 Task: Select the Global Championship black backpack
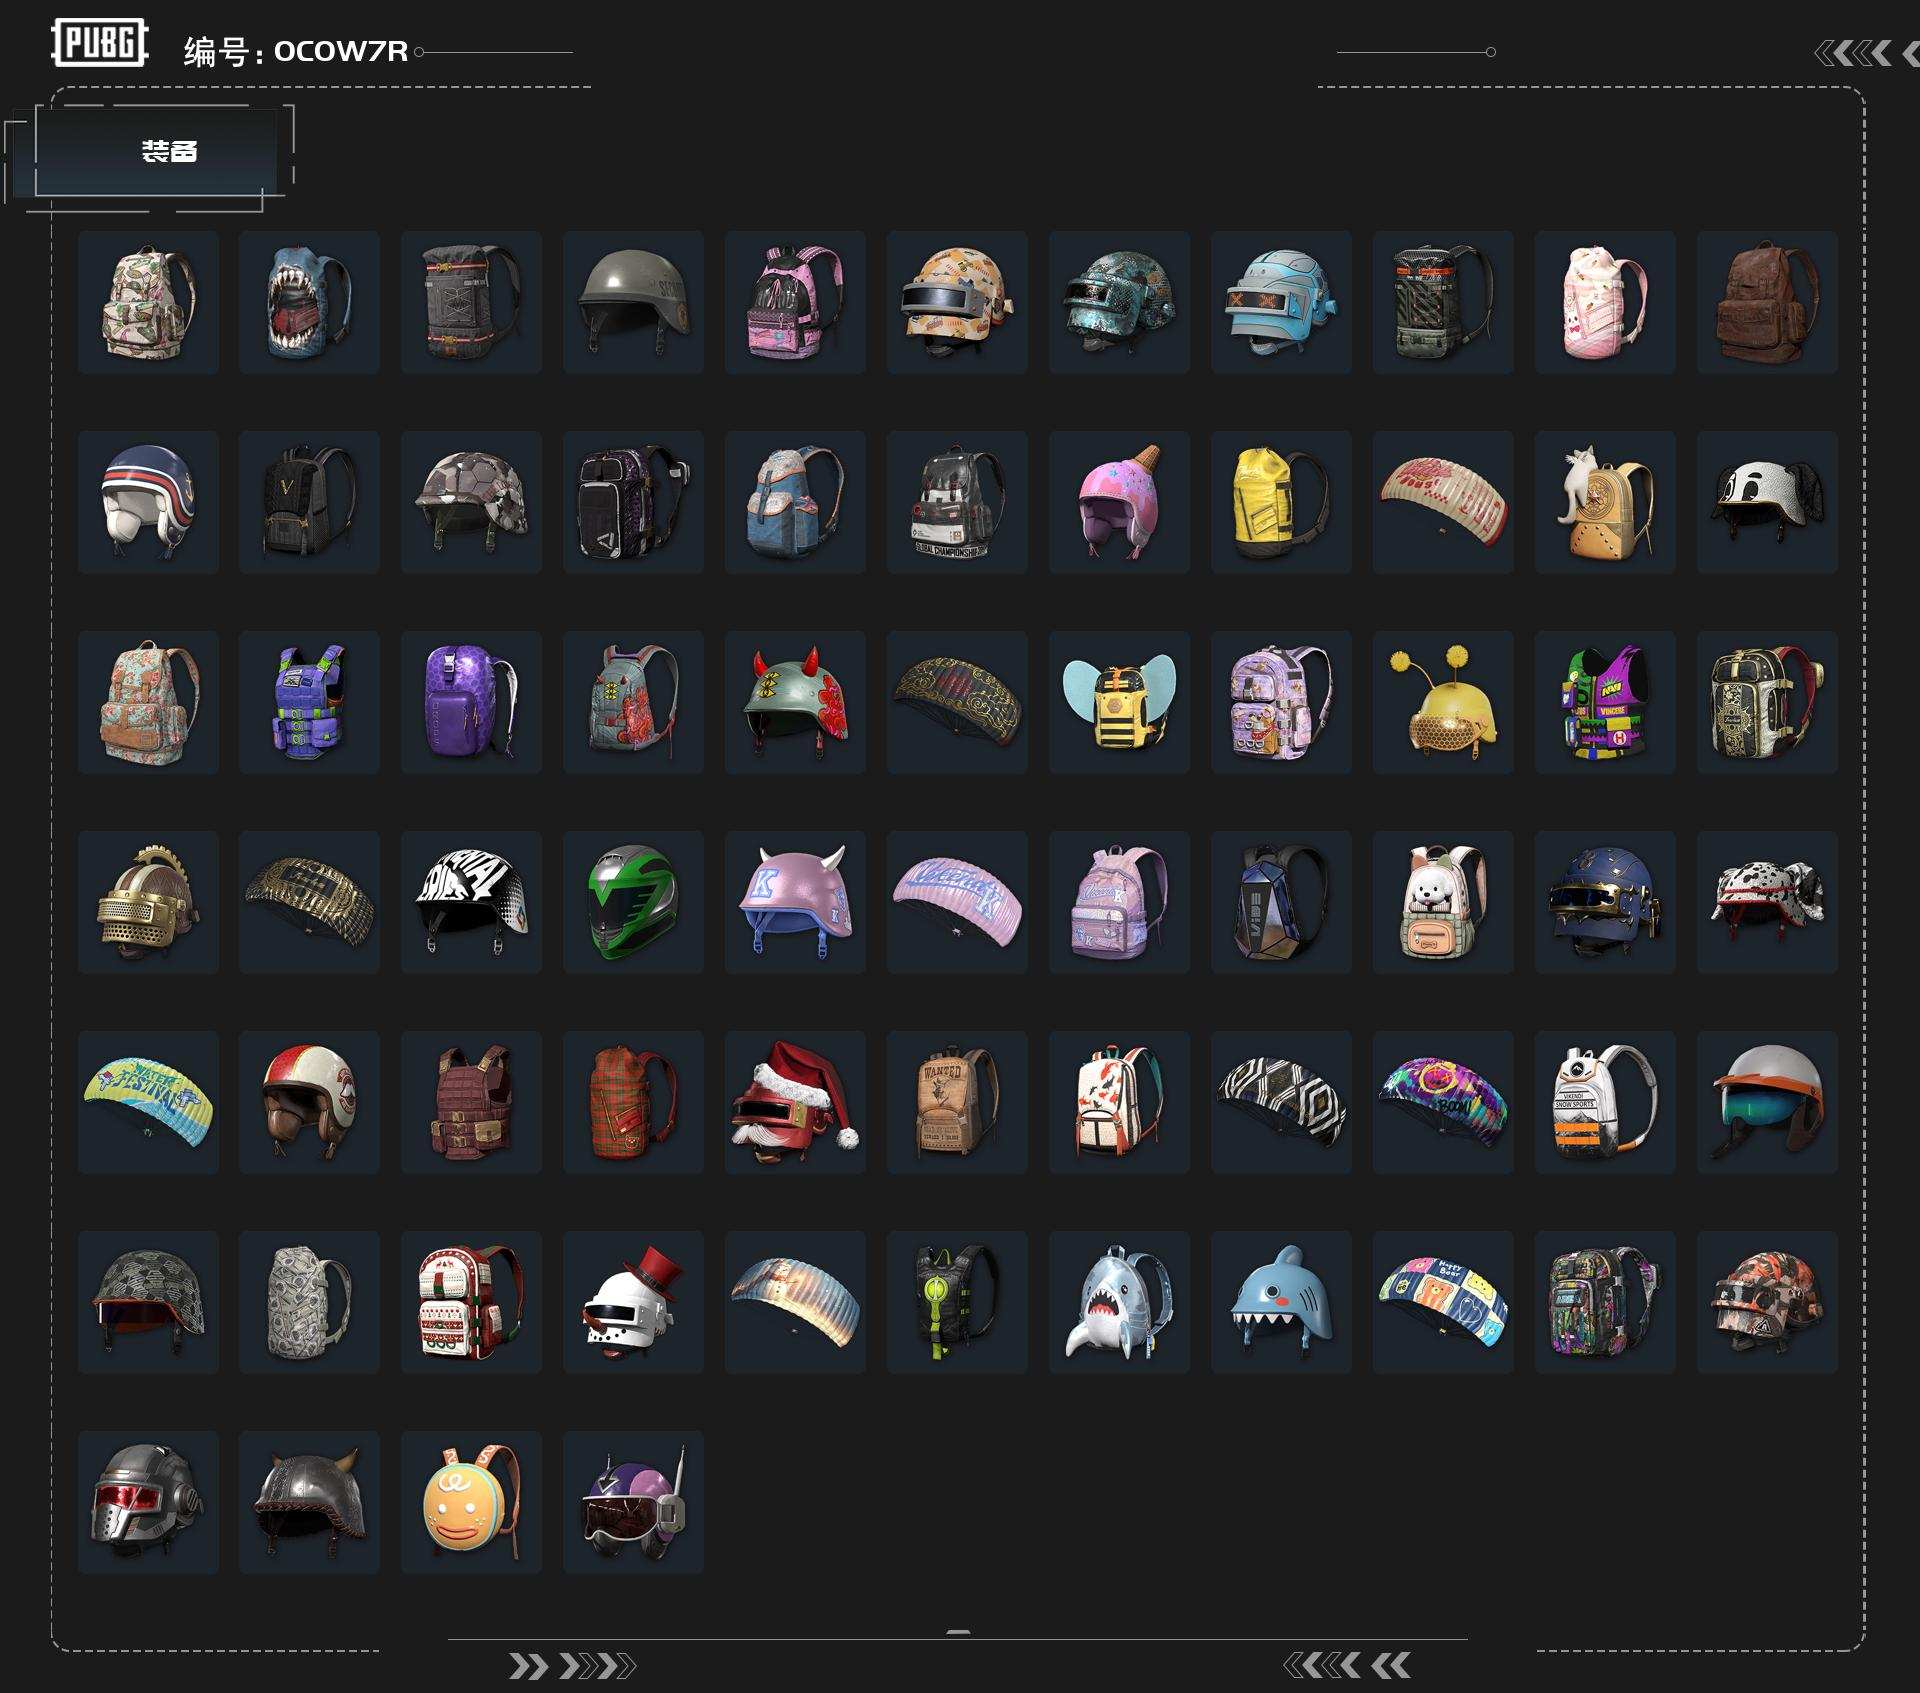(957, 502)
